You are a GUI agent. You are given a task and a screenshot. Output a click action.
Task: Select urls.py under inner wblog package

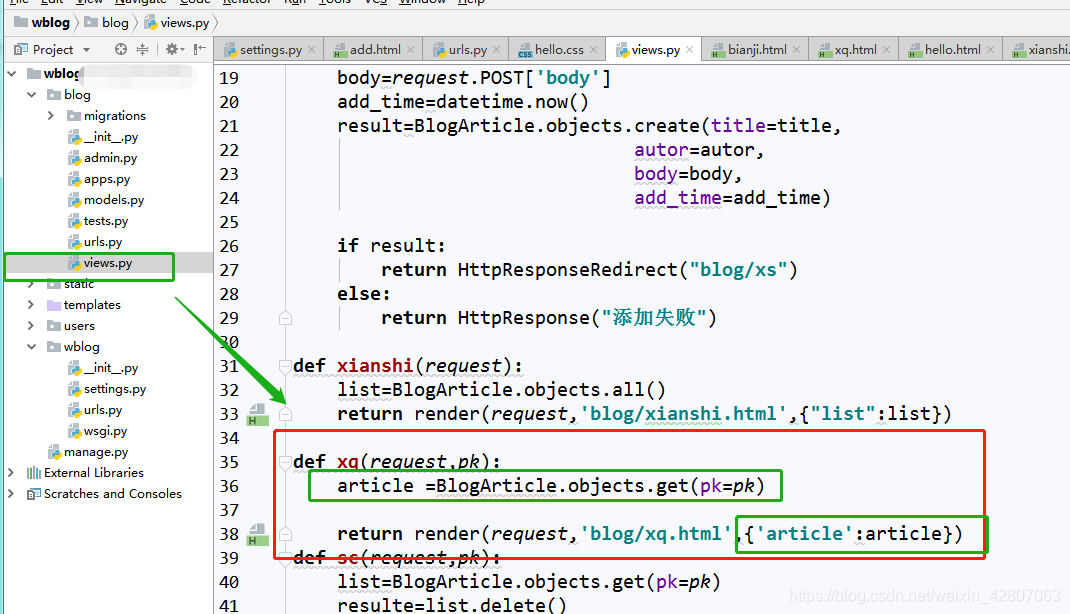point(103,410)
